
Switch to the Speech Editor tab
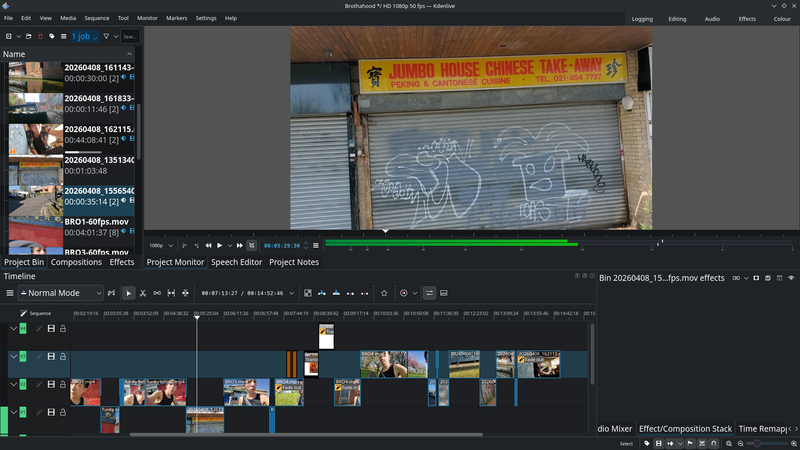point(236,262)
